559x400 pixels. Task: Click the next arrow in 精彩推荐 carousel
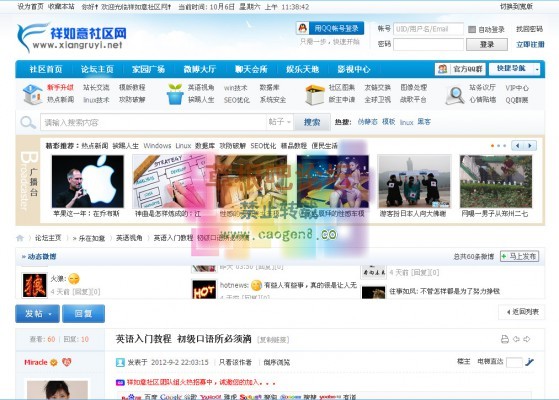click(530, 145)
